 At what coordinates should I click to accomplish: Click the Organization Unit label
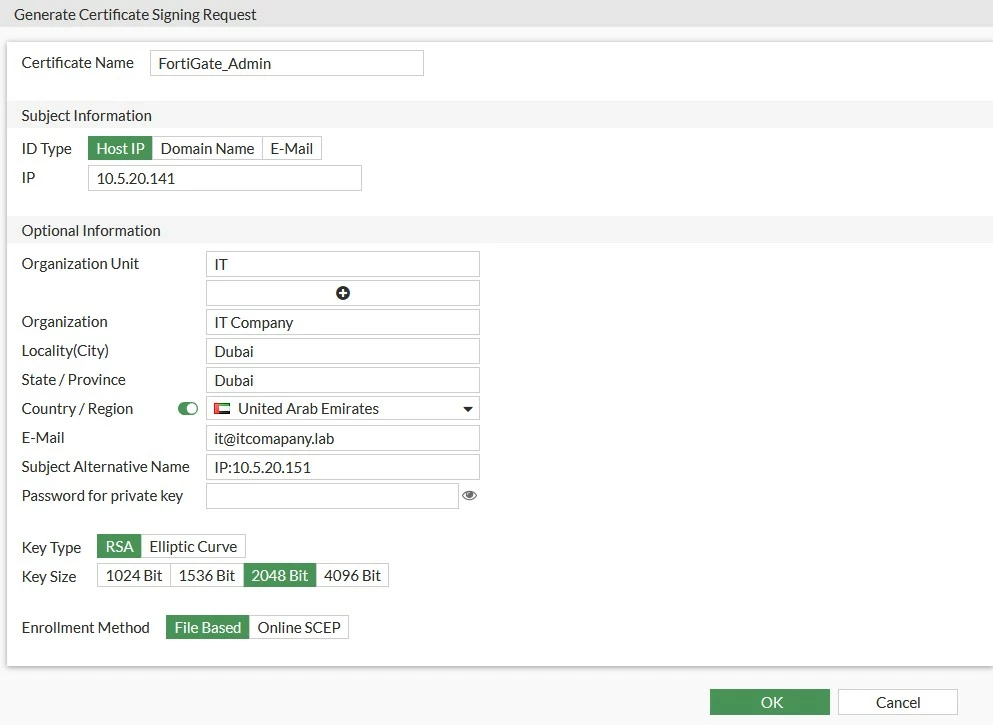(80, 264)
